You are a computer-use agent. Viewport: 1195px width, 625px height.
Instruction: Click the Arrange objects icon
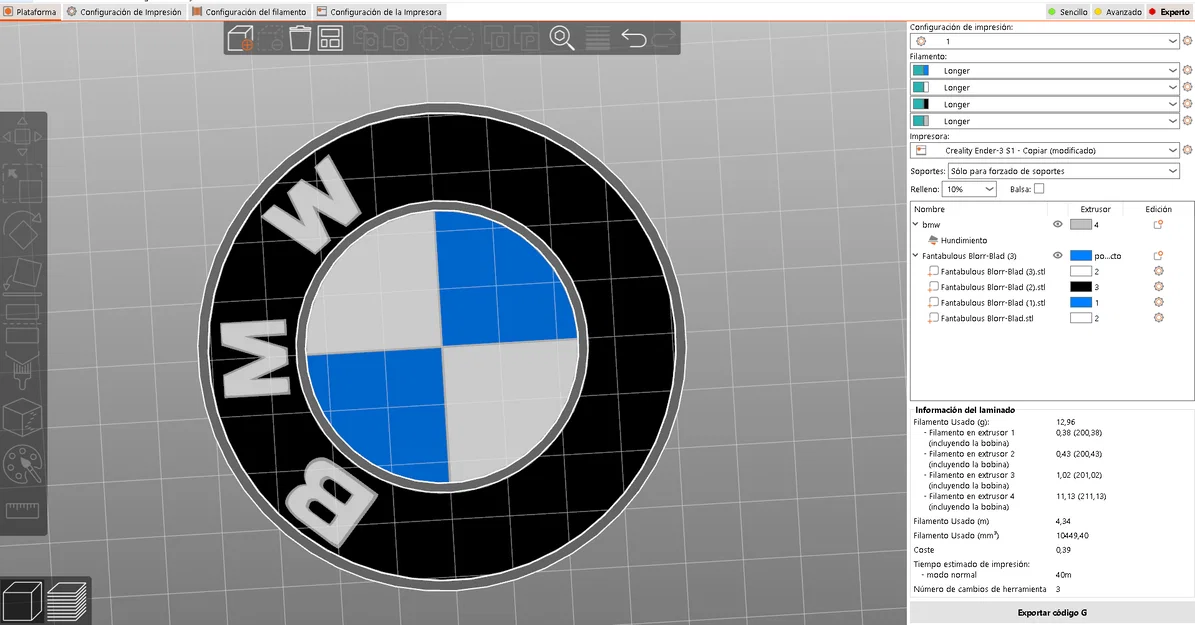[x=330, y=38]
